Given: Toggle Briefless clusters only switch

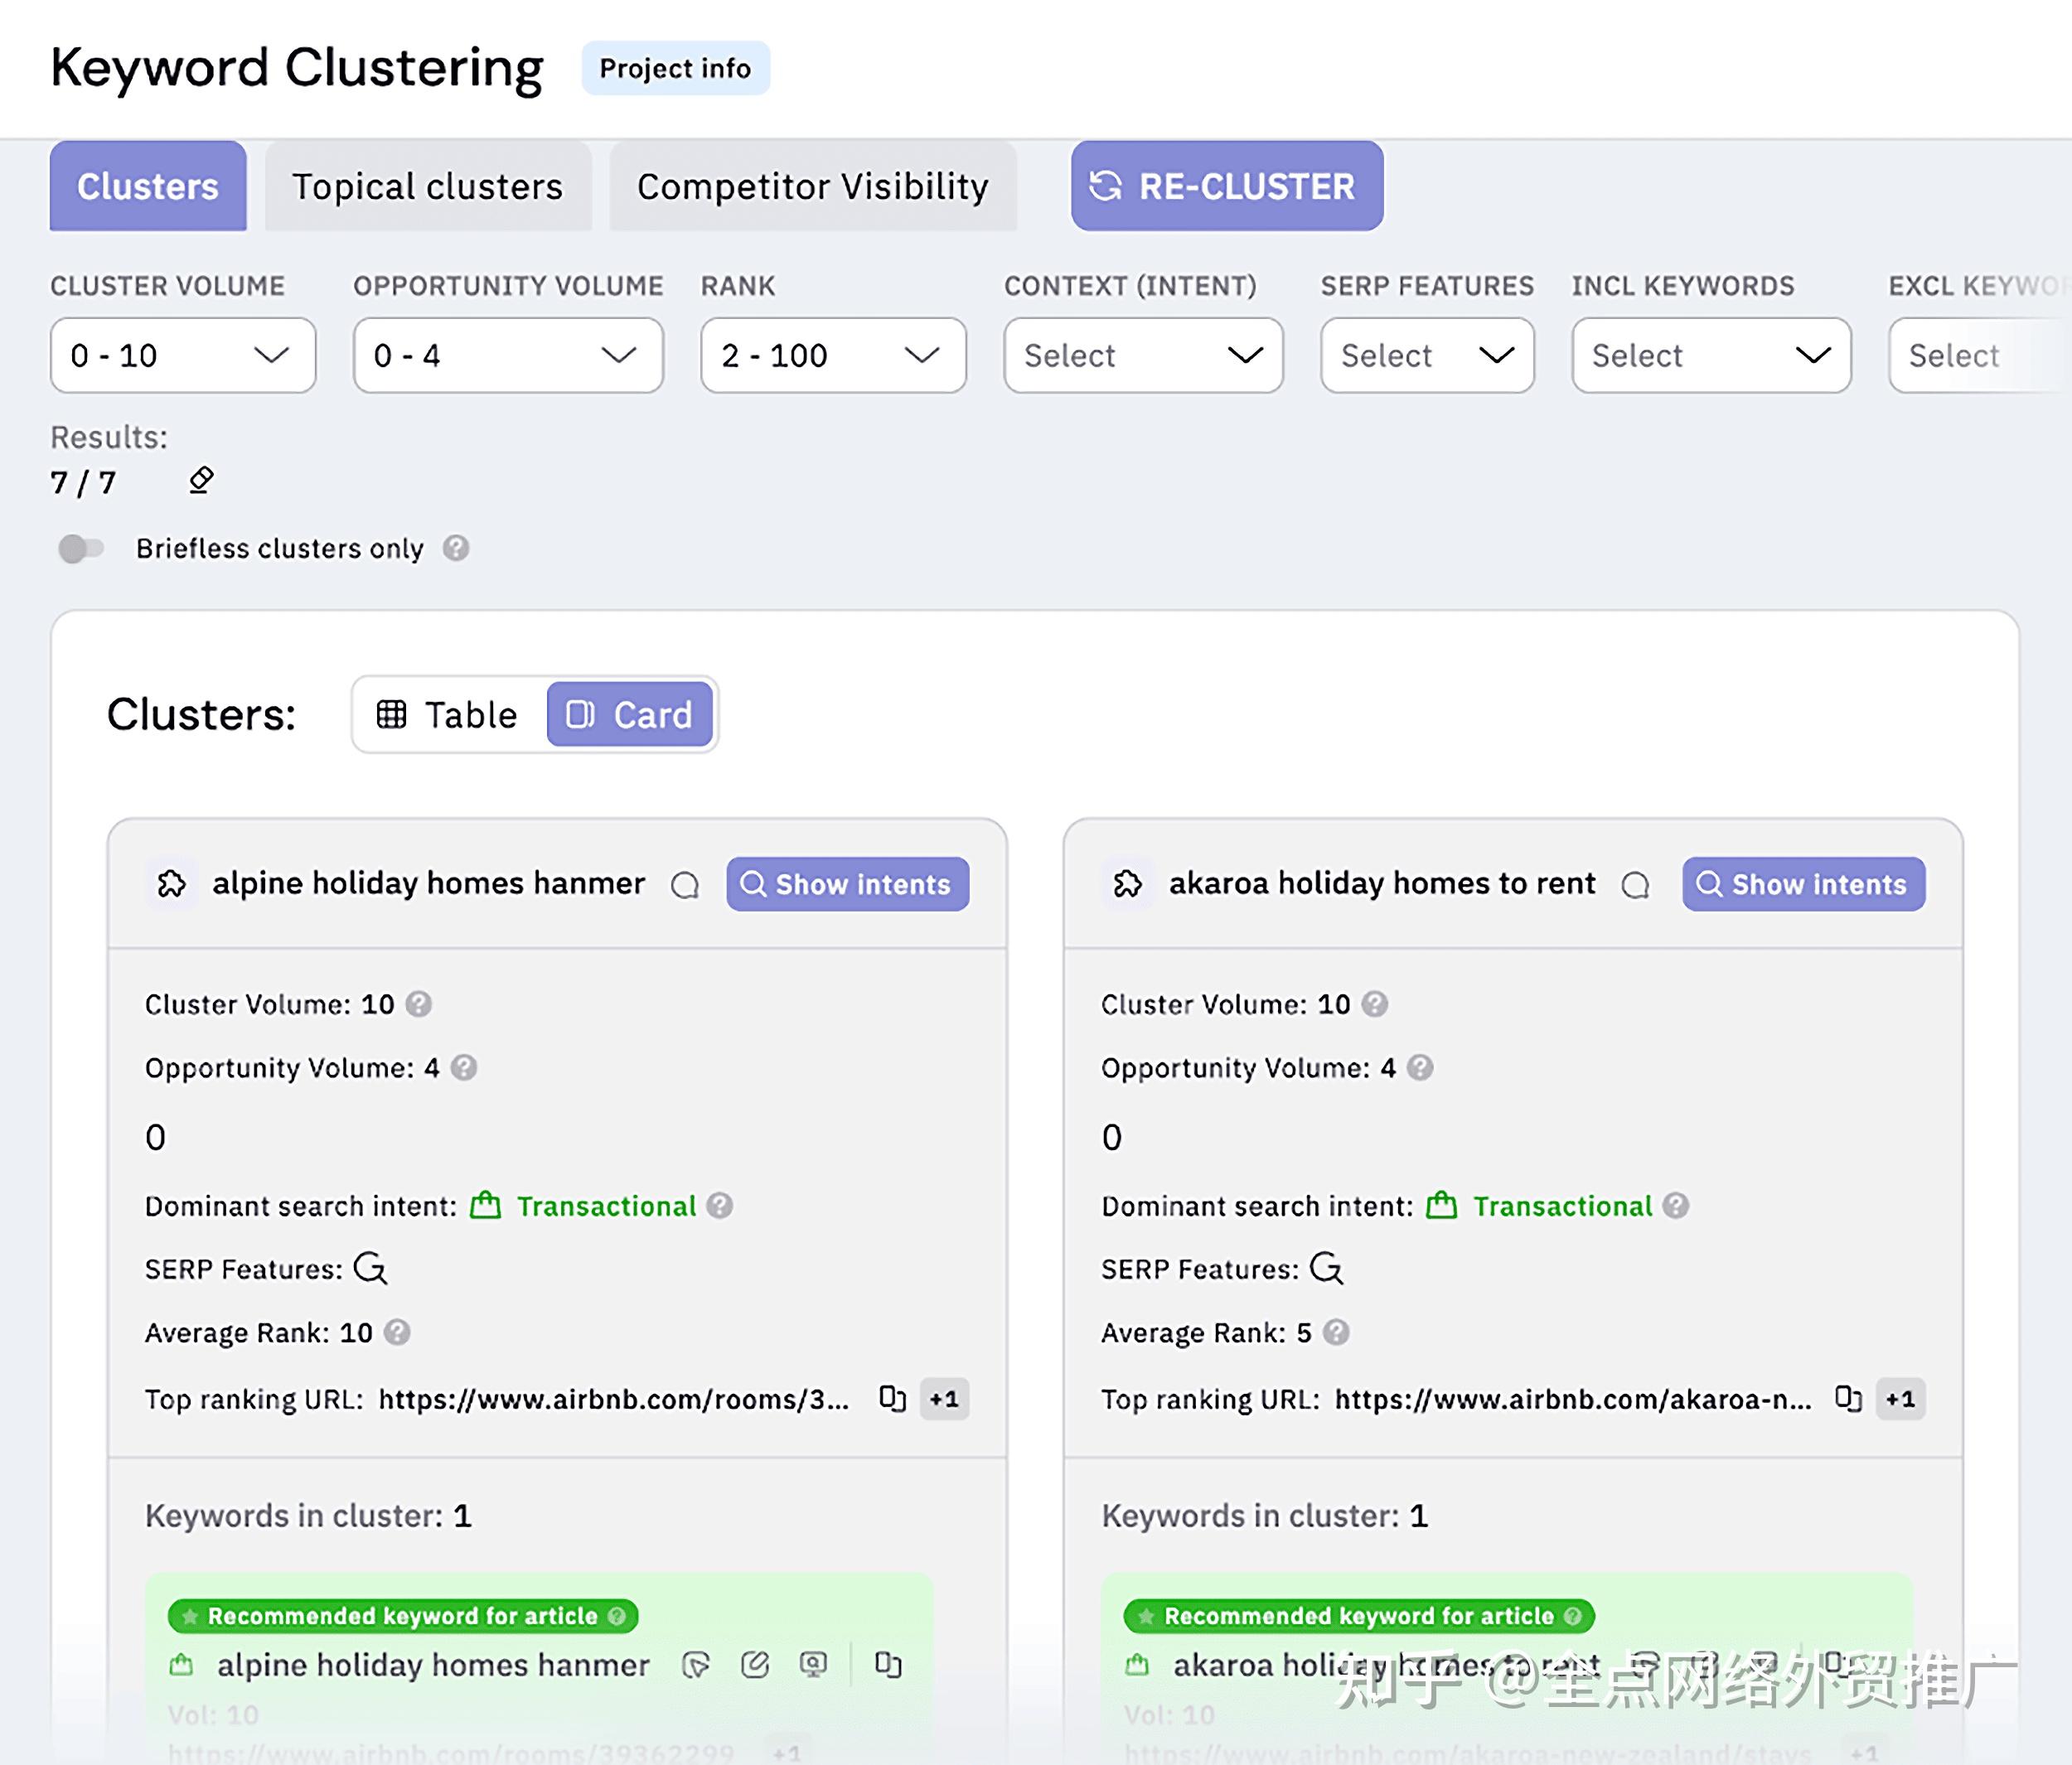Looking at the screenshot, I should coord(81,548).
